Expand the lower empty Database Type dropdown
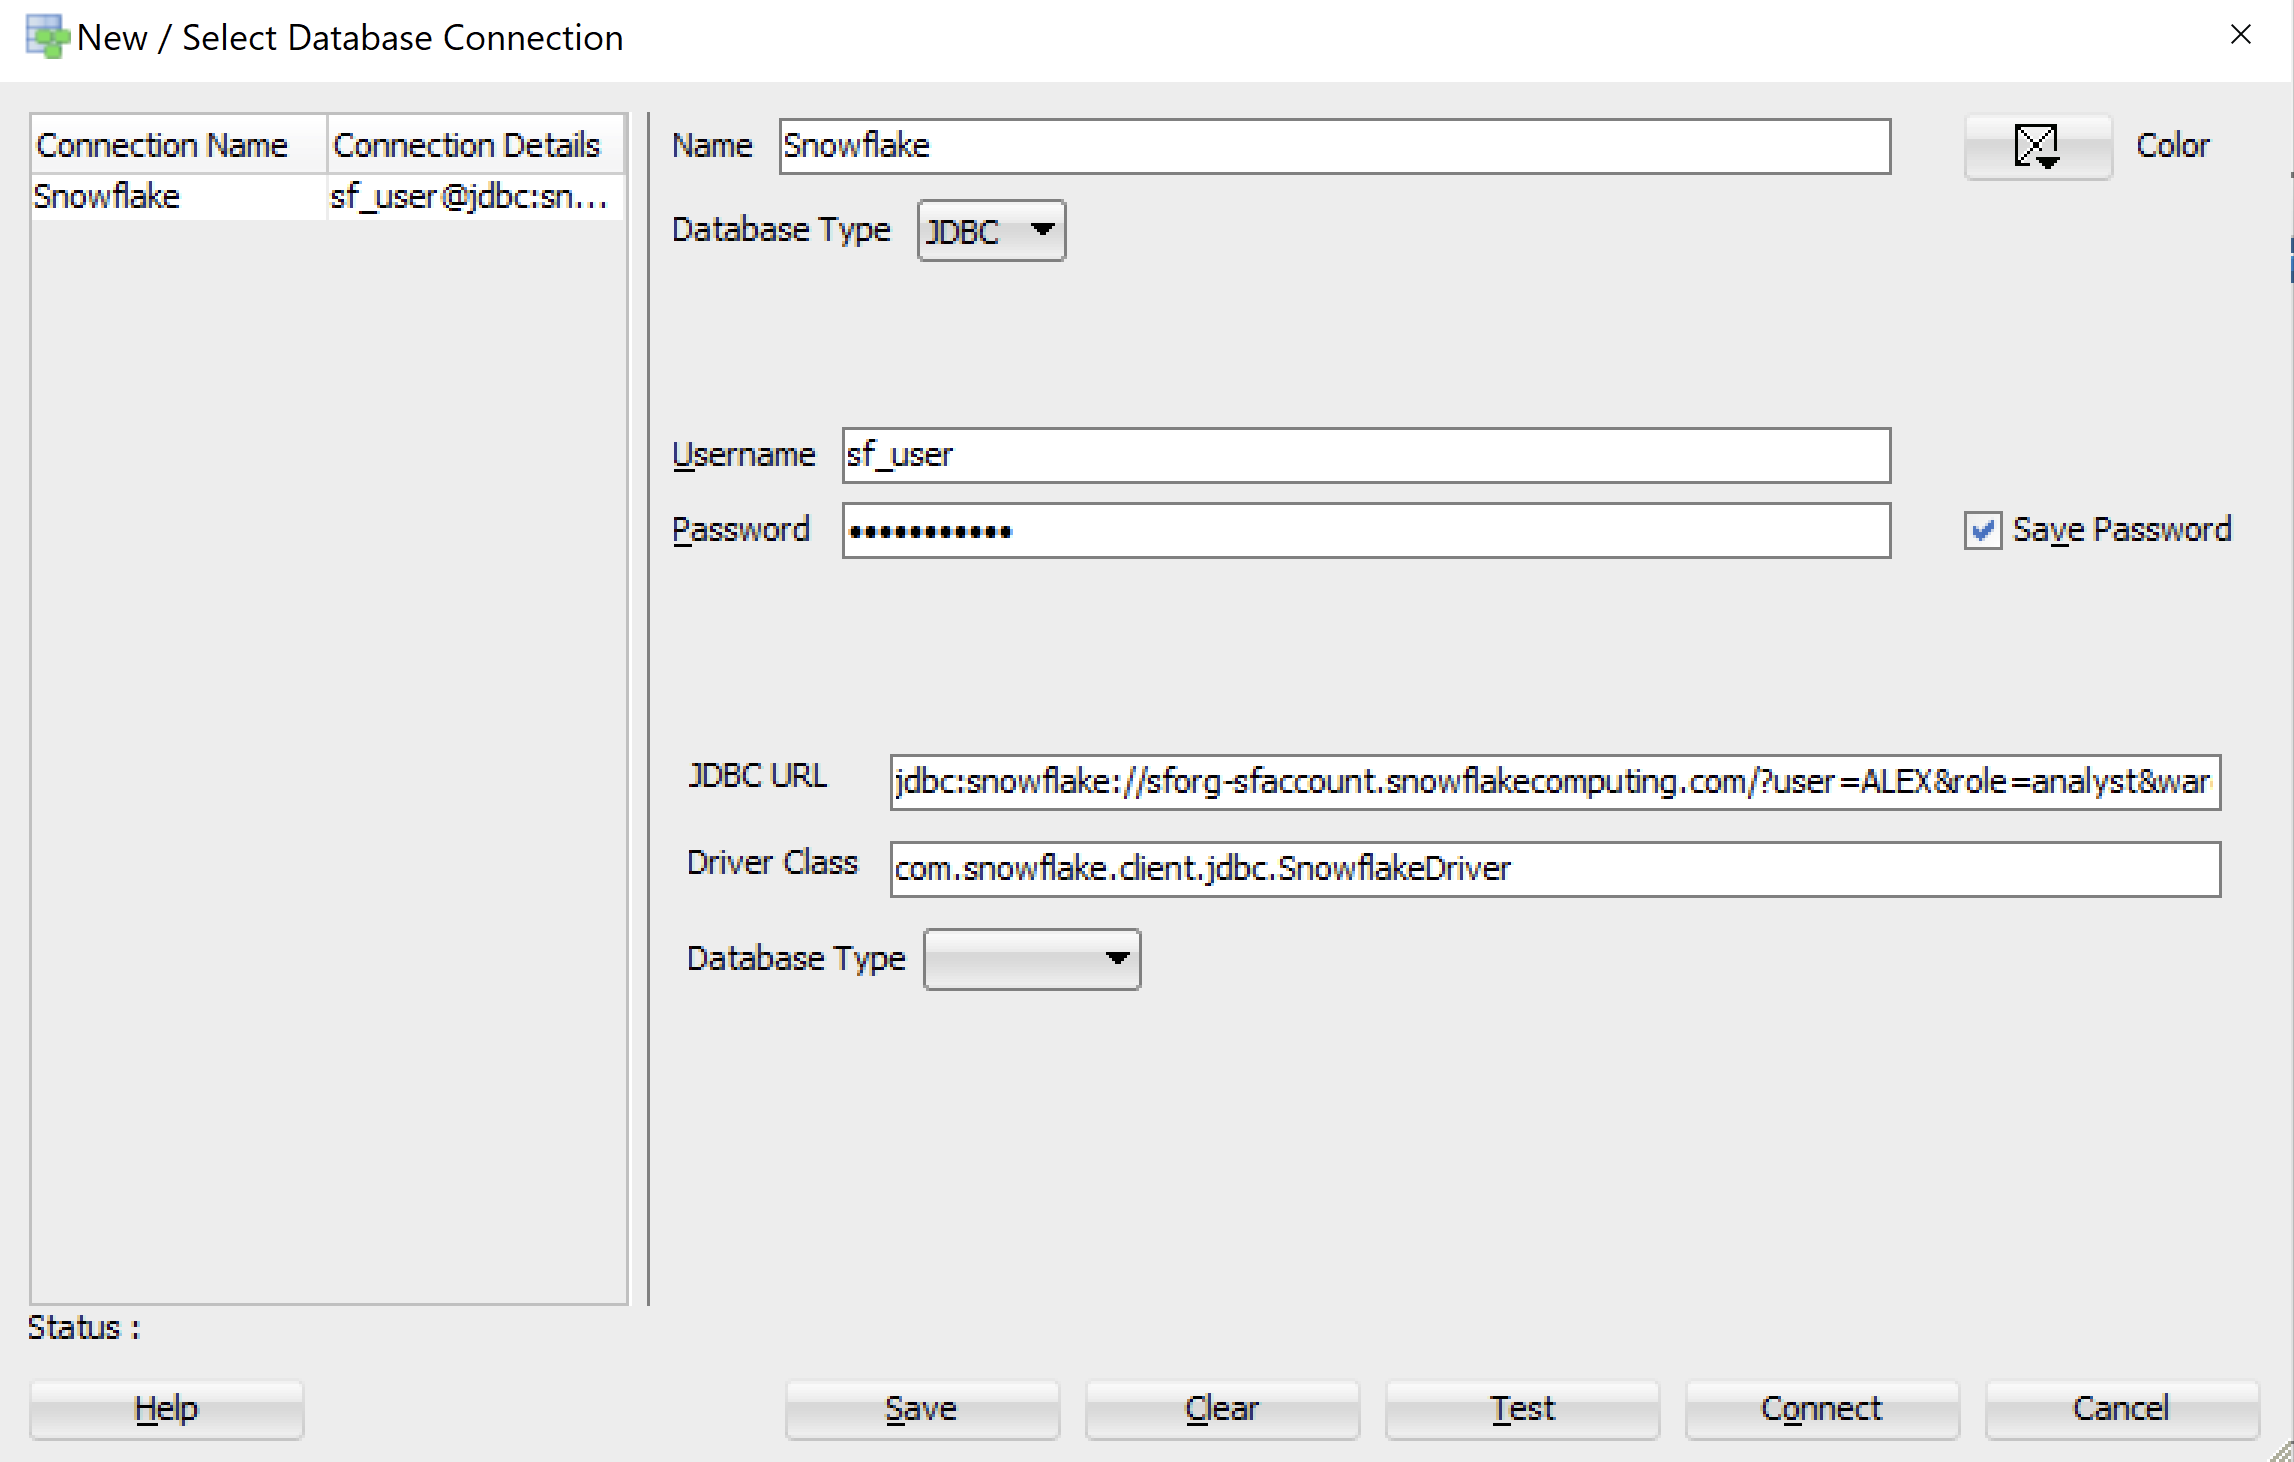Screen dimensions: 2294x1462 [x=1031, y=959]
